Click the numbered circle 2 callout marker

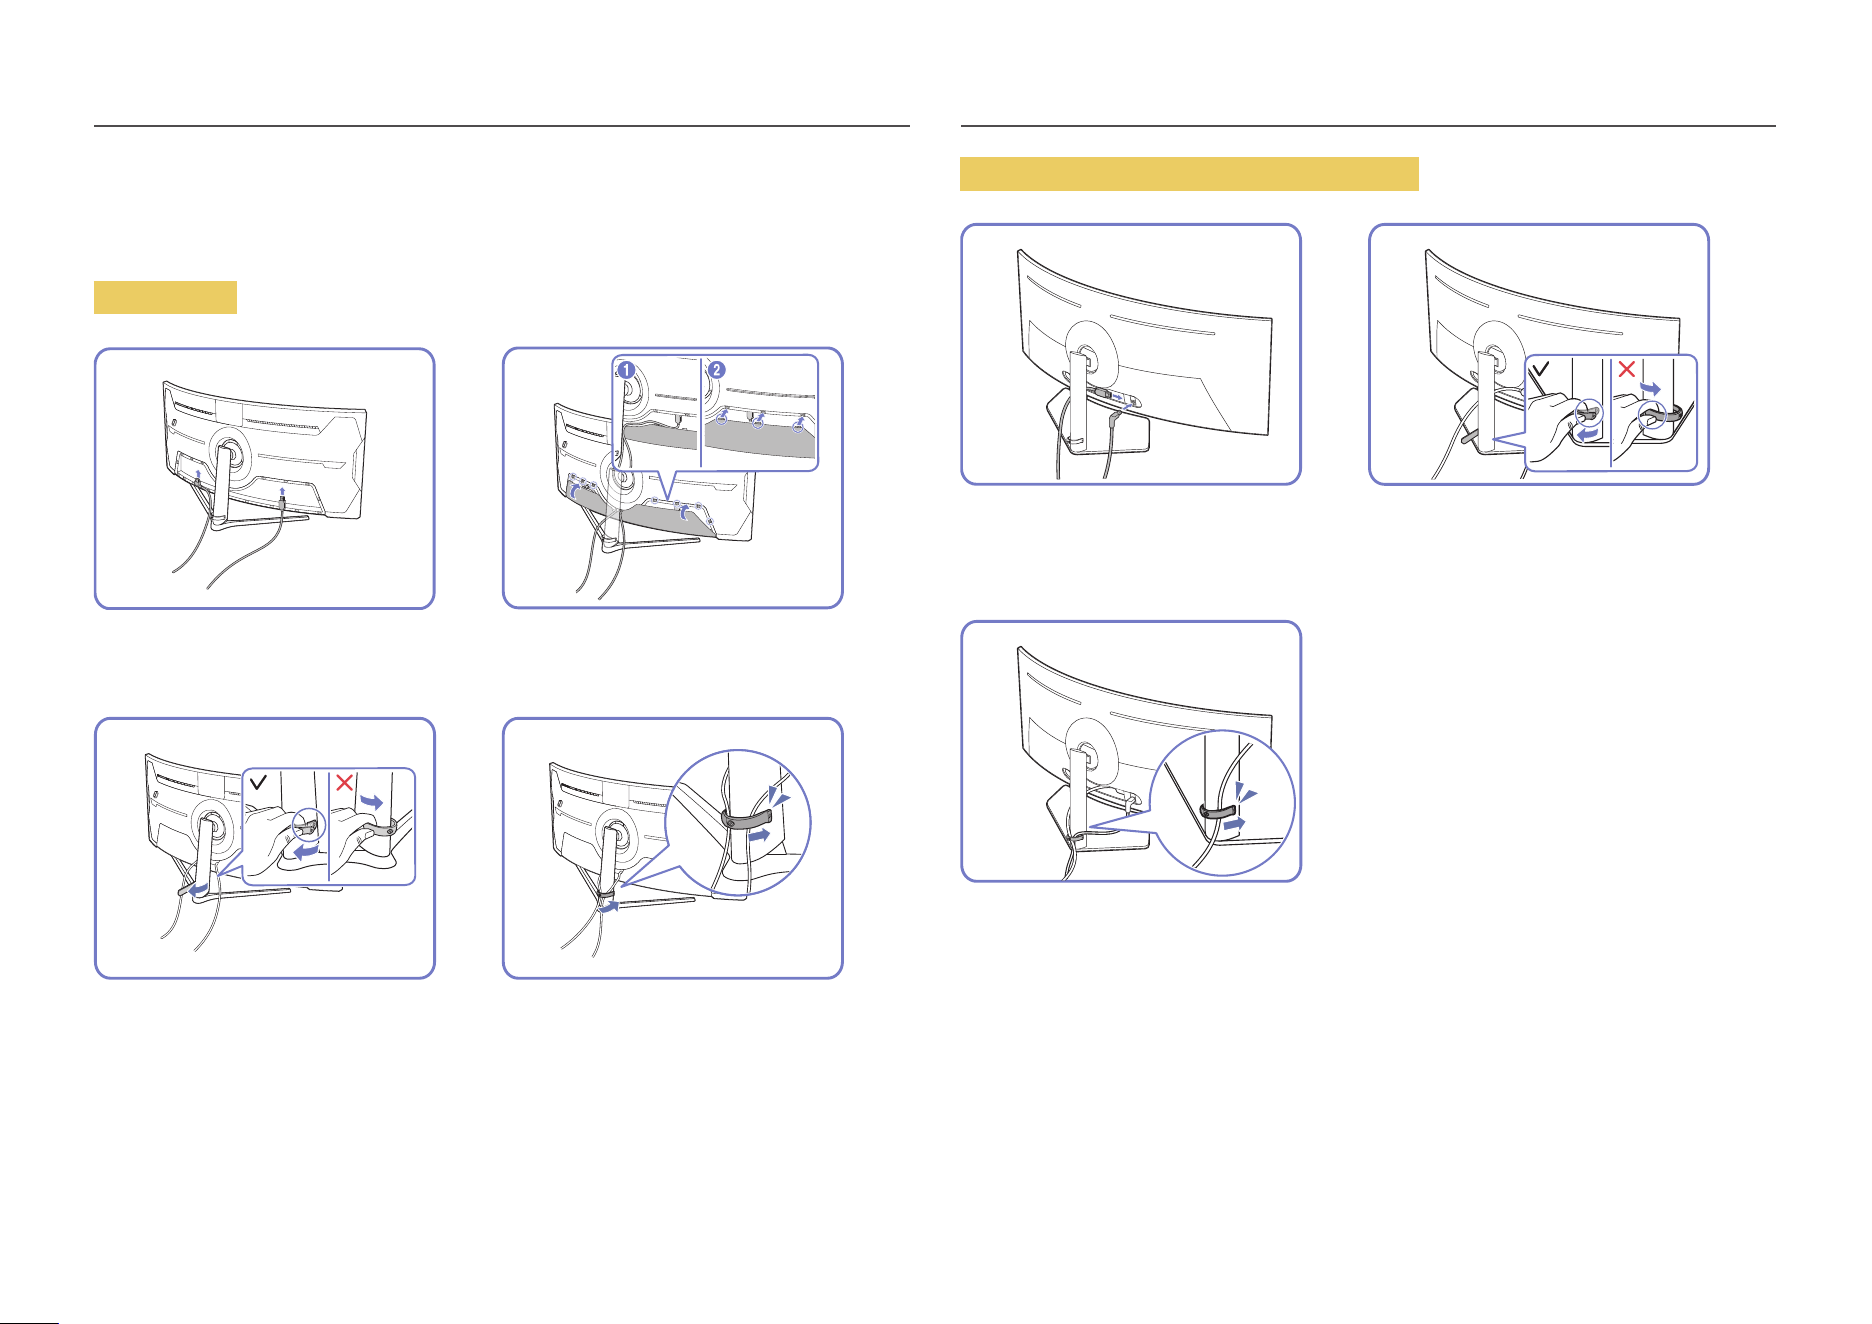point(717,369)
